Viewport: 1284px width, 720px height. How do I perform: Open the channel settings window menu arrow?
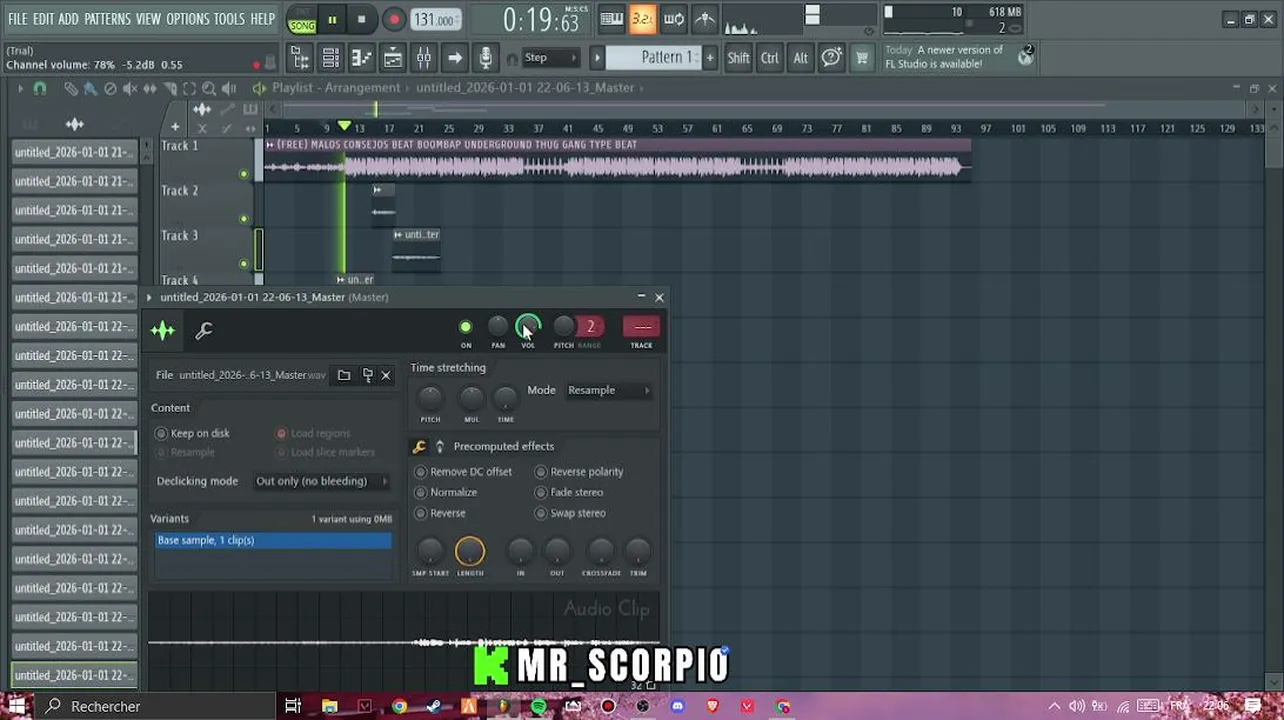click(149, 297)
